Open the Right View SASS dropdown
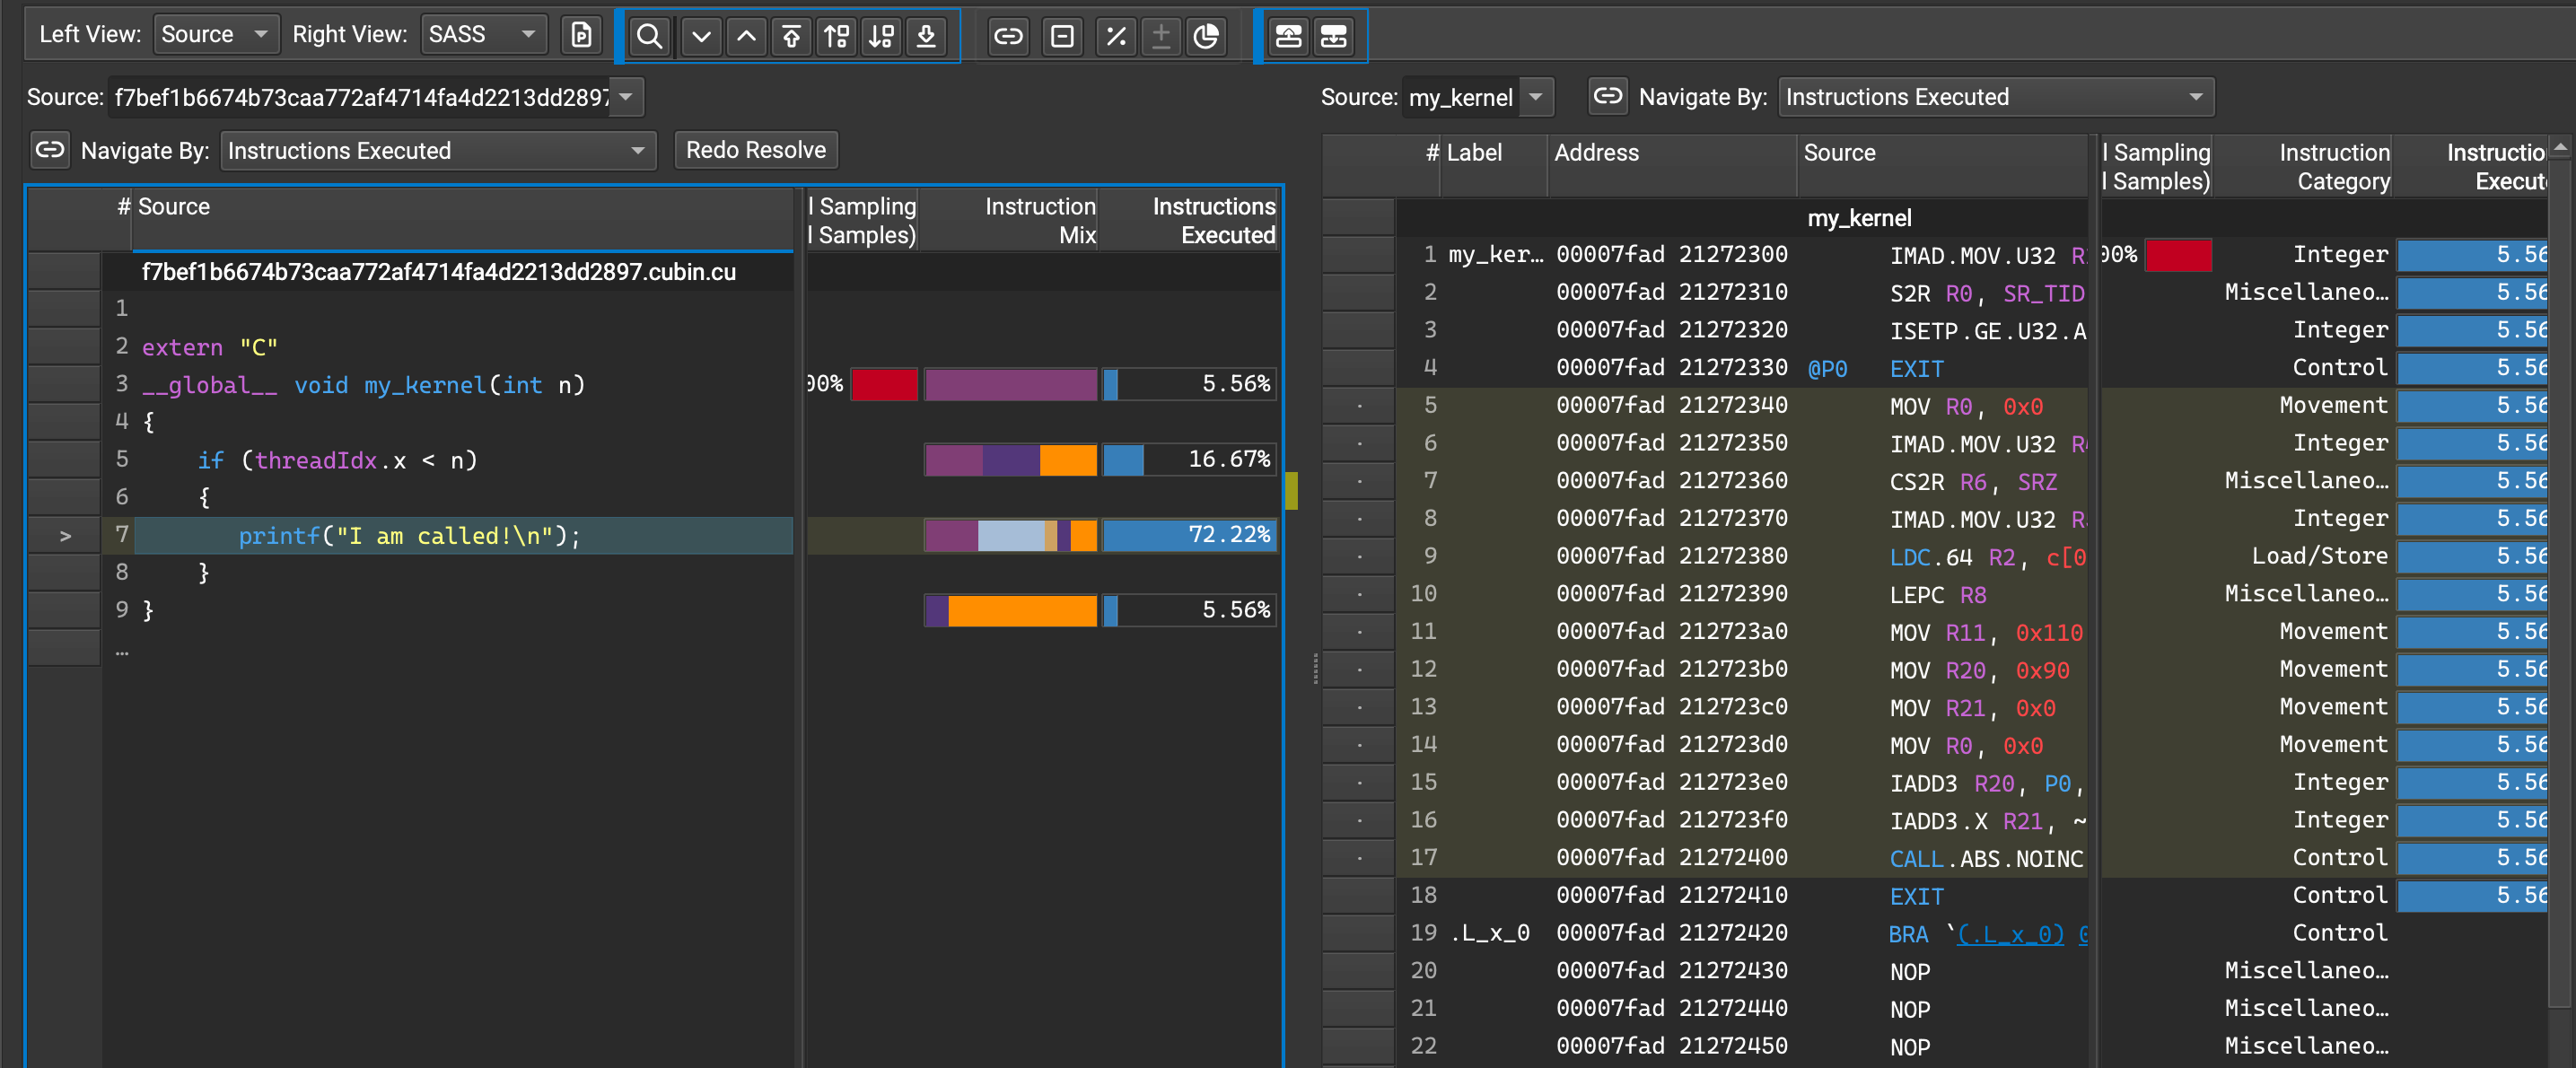 pos(484,35)
